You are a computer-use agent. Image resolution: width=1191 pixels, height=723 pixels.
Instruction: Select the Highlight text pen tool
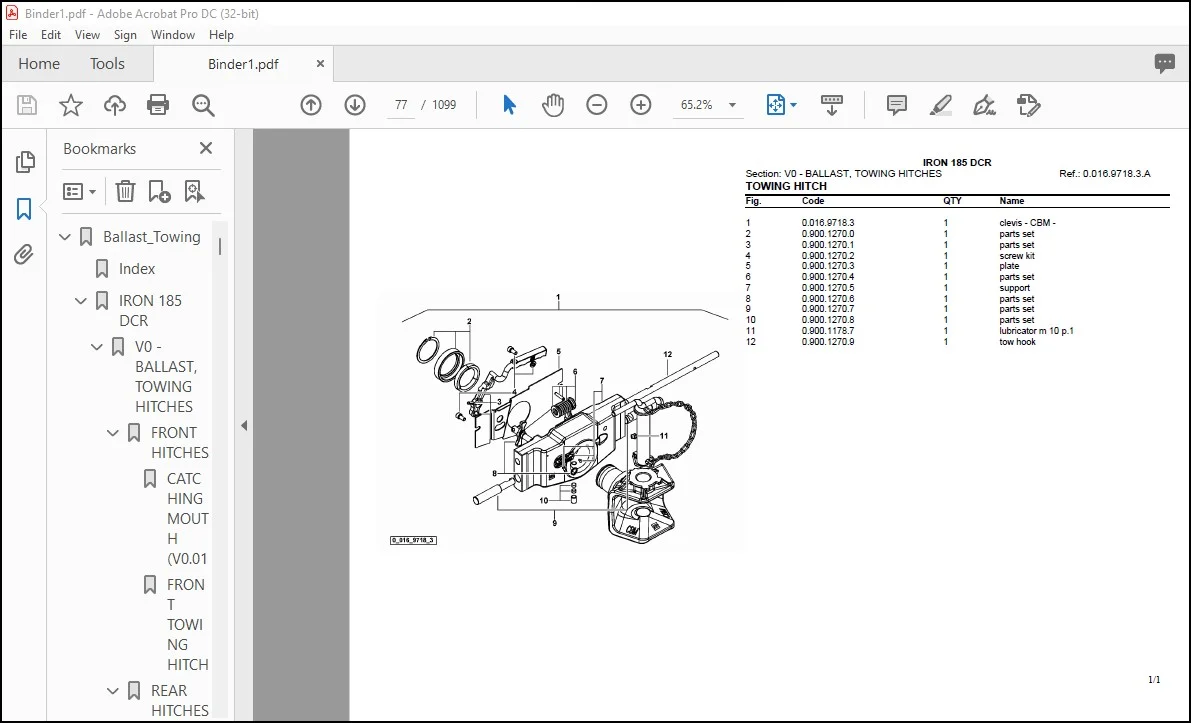coord(940,105)
